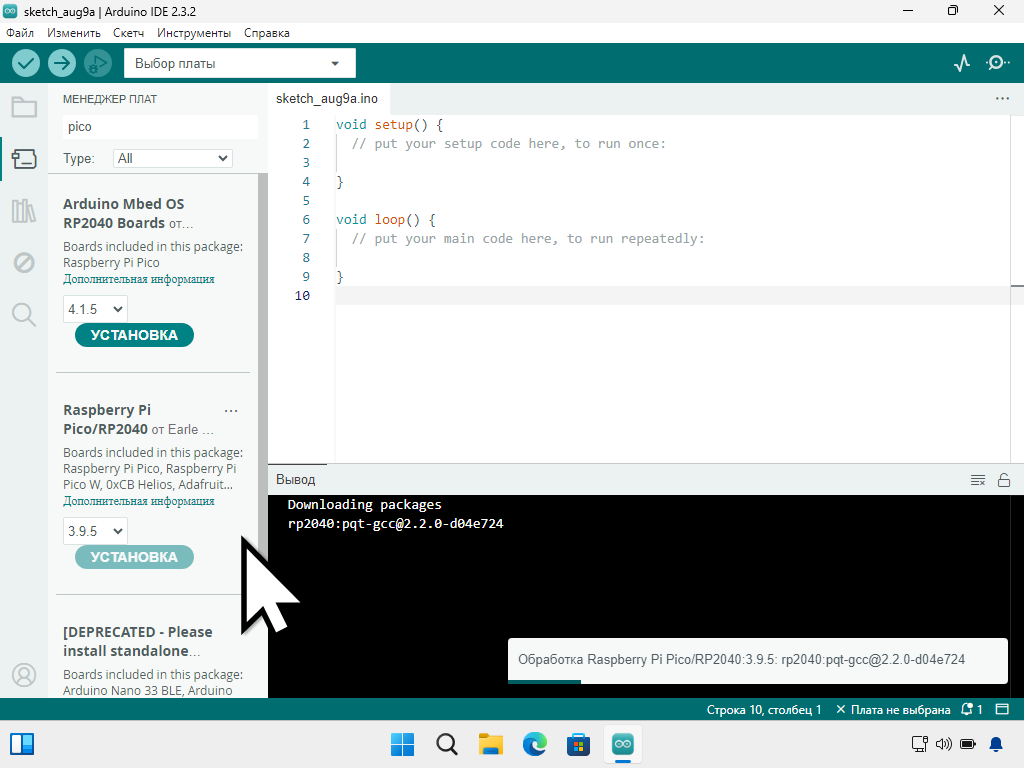Screen dimensions: 1024x768
Task: Open the Скетч menu
Action: [x=128, y=33]
